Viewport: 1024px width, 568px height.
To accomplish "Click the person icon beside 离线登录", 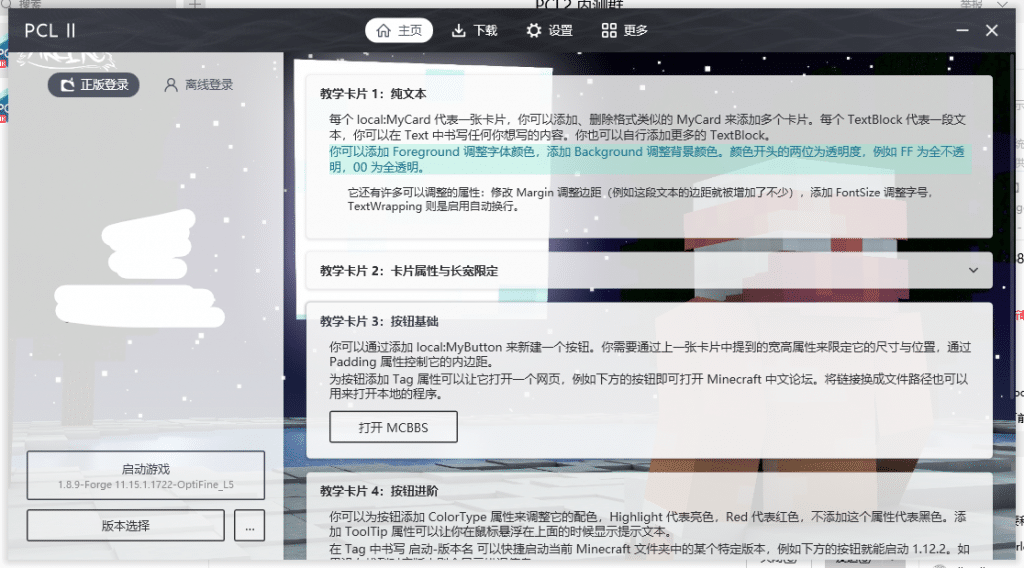I will [x=171, y=85].
